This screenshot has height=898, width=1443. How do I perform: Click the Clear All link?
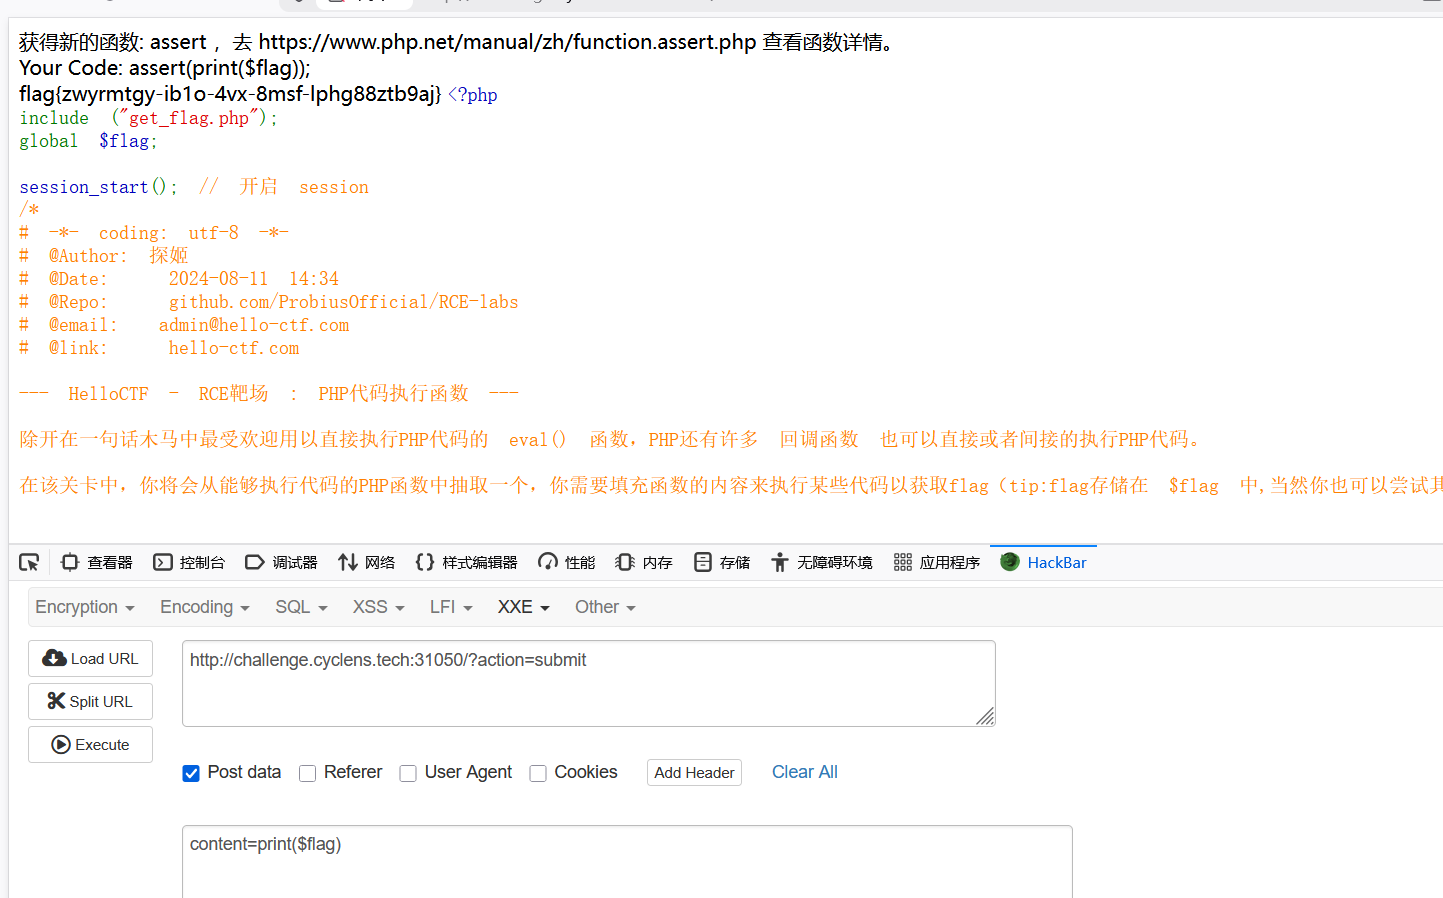pos(805,772)
